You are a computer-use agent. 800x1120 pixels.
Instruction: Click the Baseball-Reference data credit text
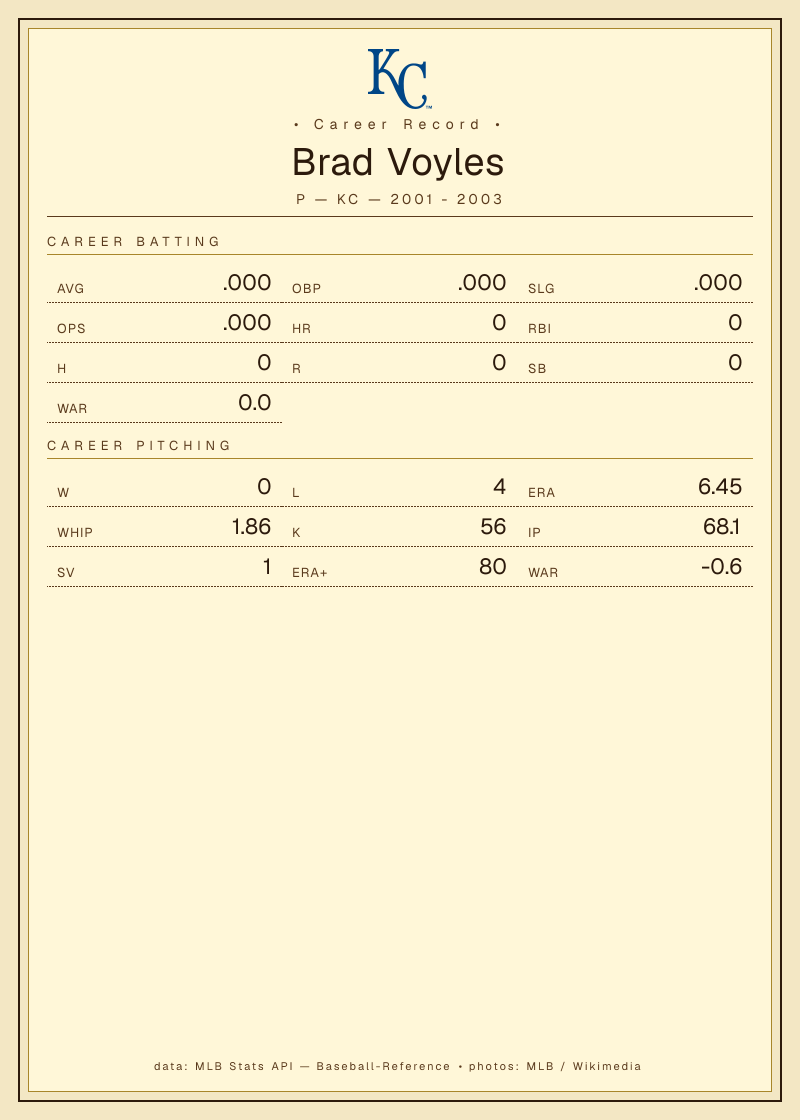tap(384, 1066)
